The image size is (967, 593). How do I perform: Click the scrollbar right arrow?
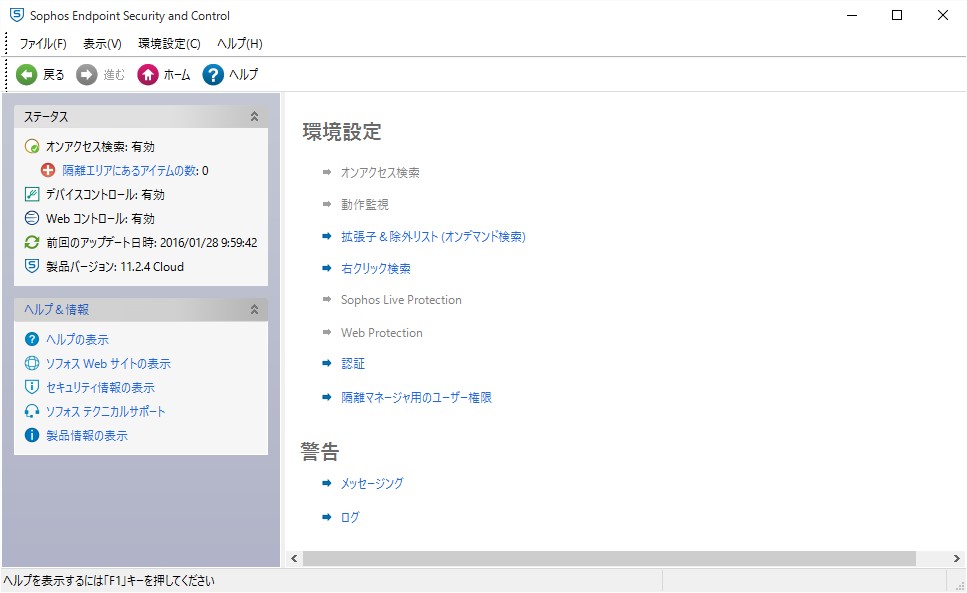(x=957, y=558)
